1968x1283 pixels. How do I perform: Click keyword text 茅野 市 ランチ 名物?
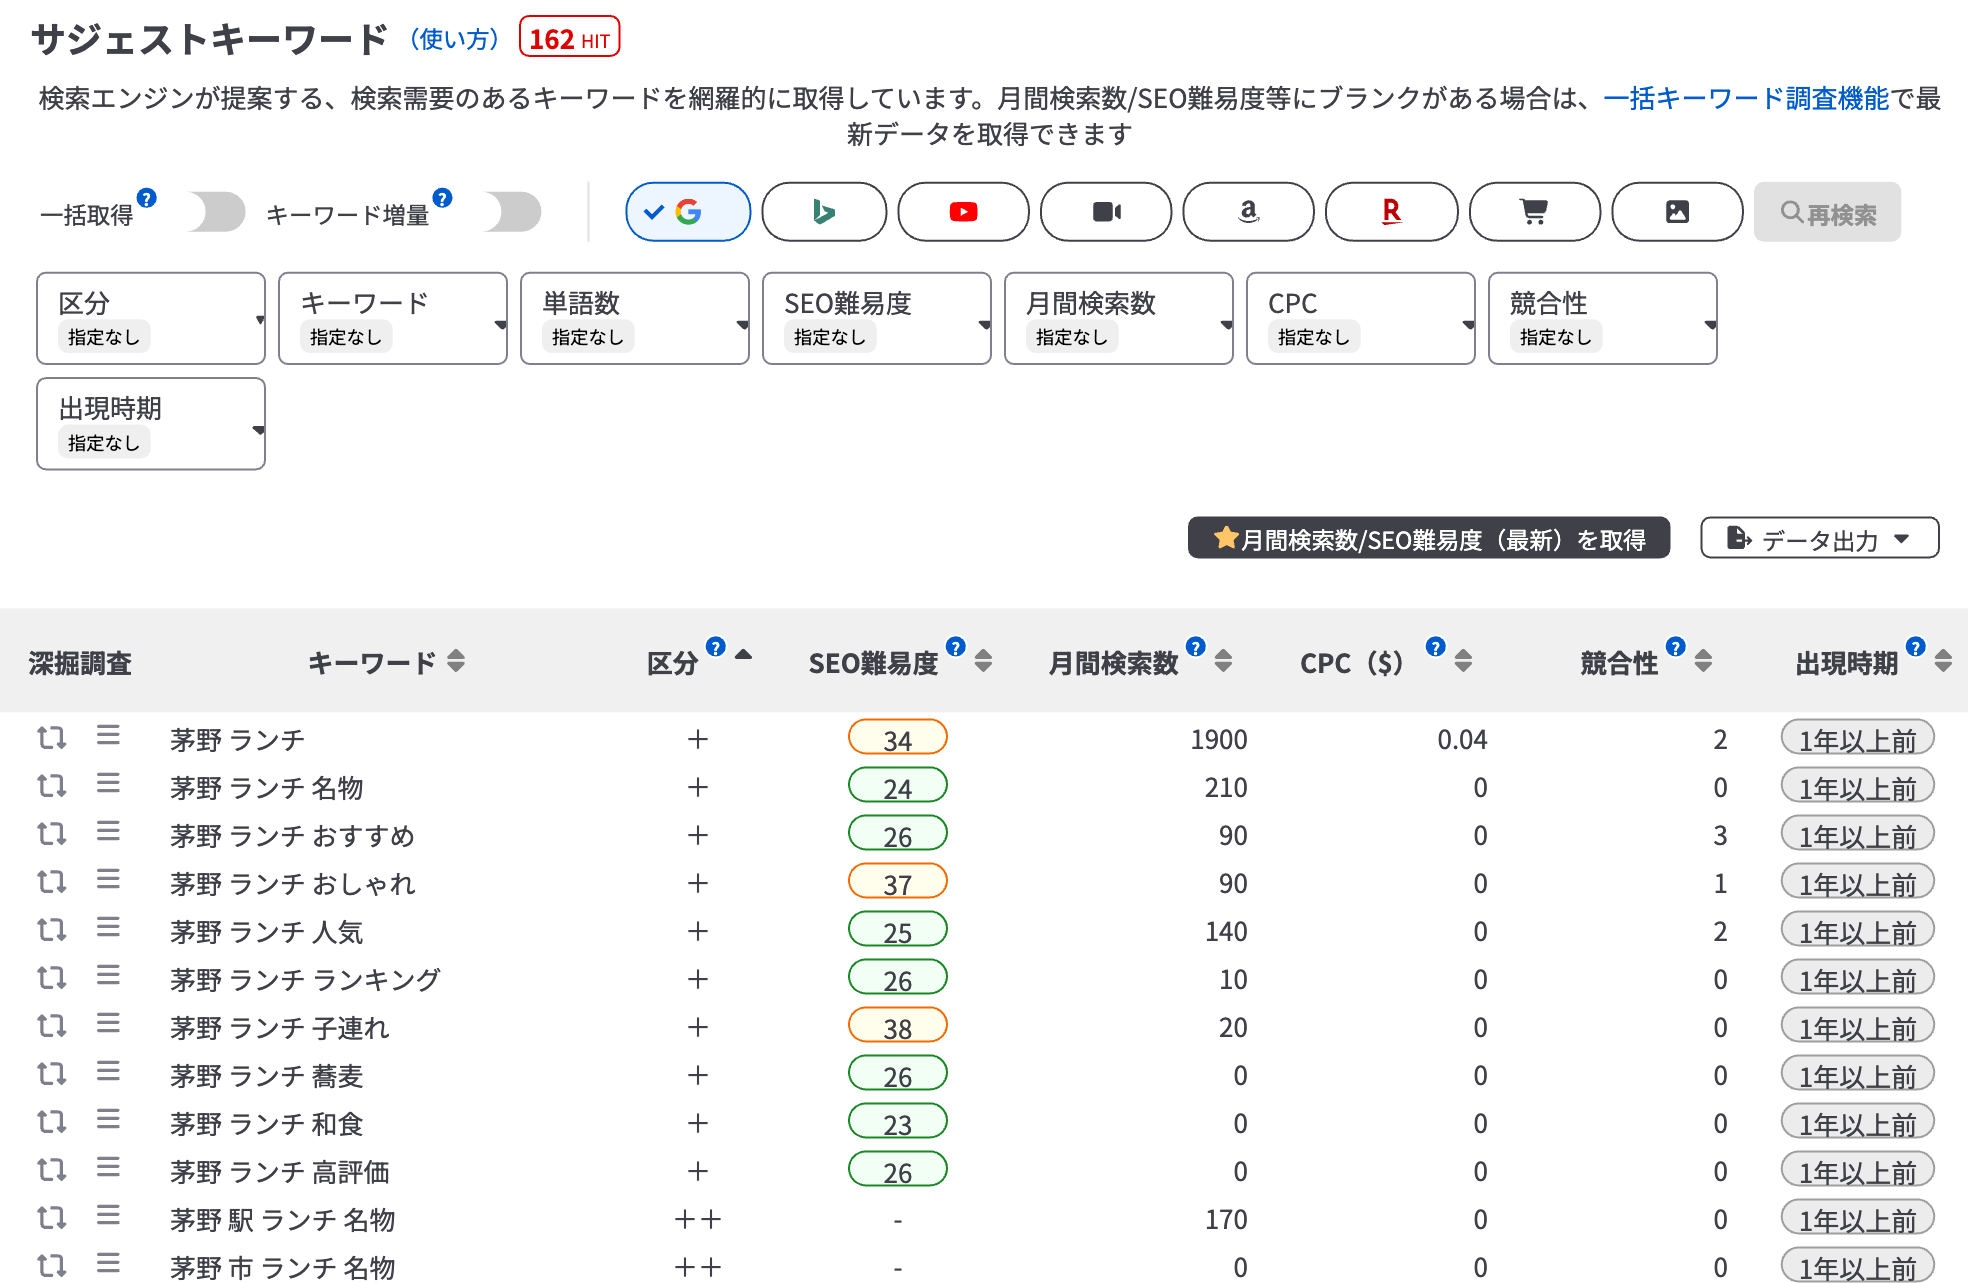282,1268
